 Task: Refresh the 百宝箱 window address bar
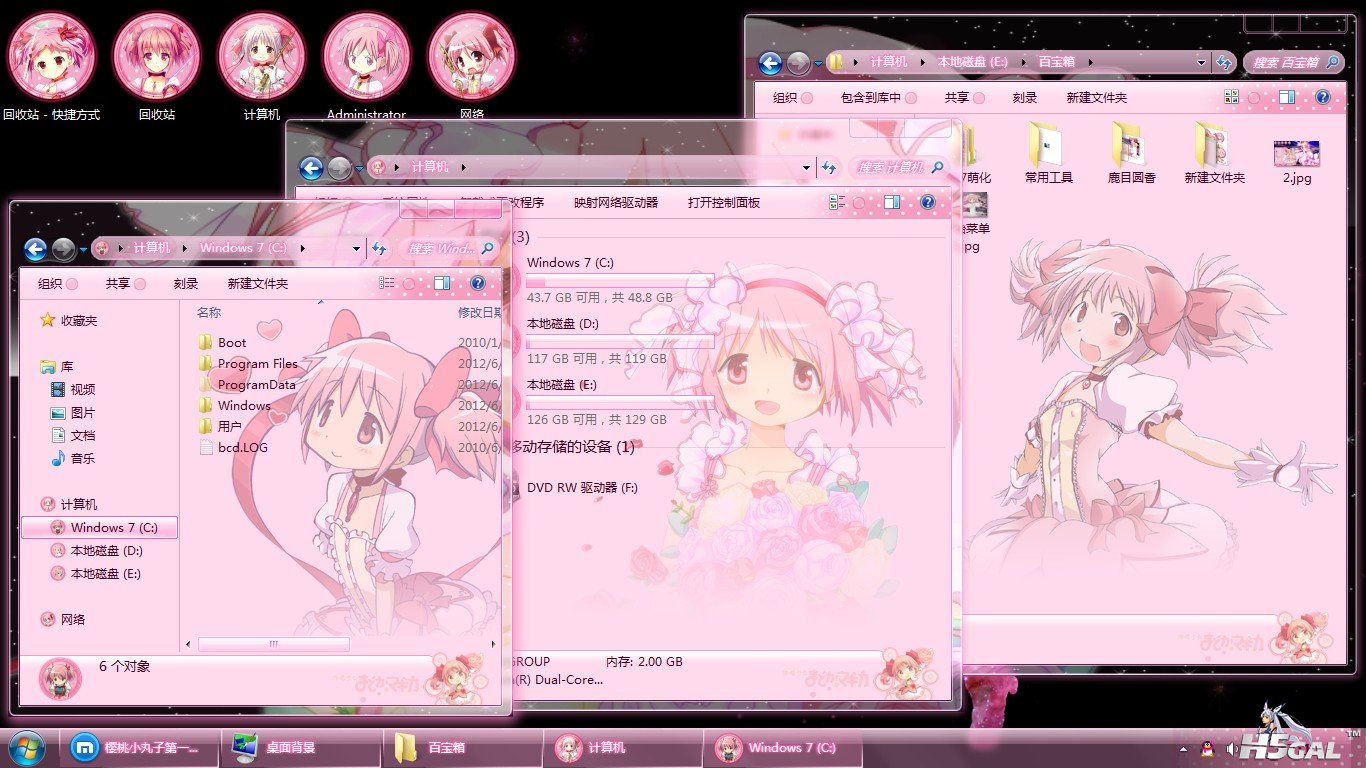point(1224,63)
